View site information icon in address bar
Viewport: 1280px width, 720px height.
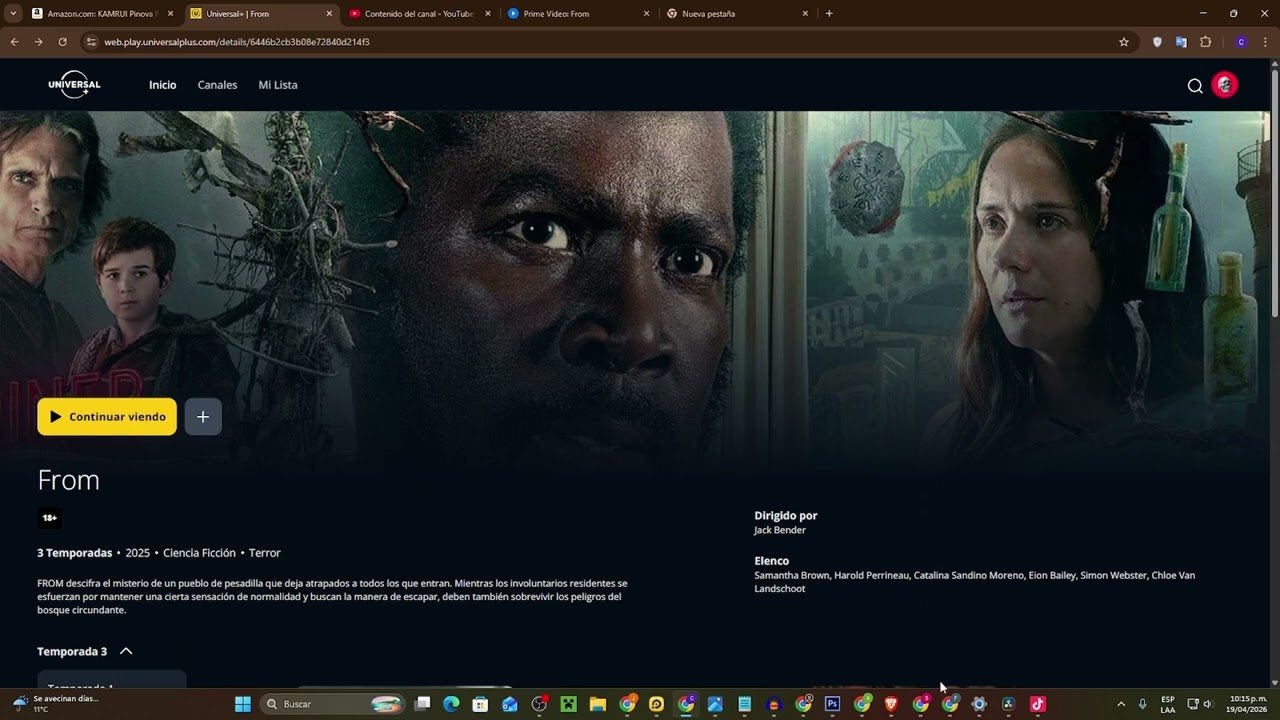[91, 42]
